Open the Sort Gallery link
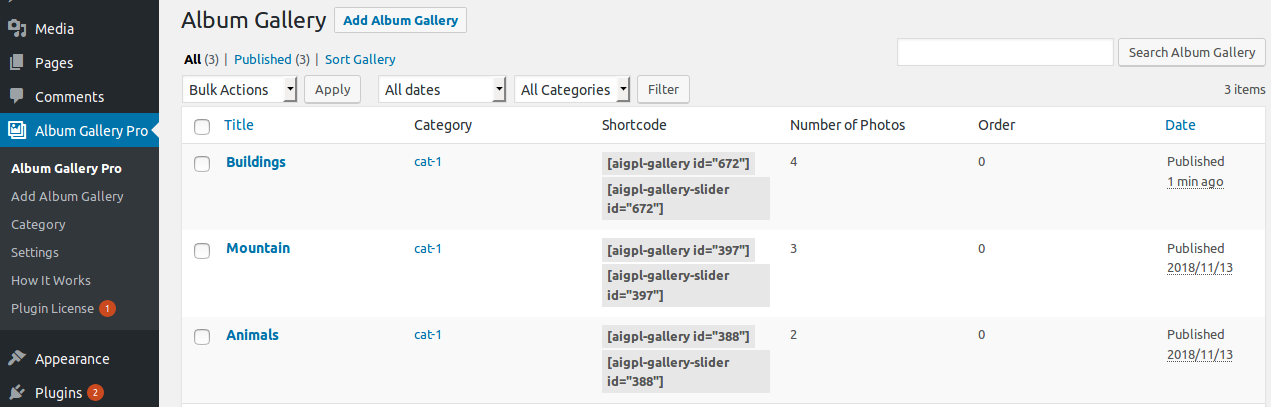The width and height of the screenshot is (1271, 407). (360, 60)
